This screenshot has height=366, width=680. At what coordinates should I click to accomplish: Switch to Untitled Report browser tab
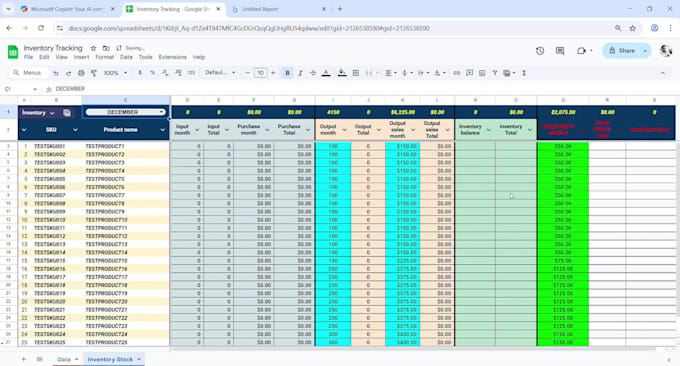click(x=278, y=9)
